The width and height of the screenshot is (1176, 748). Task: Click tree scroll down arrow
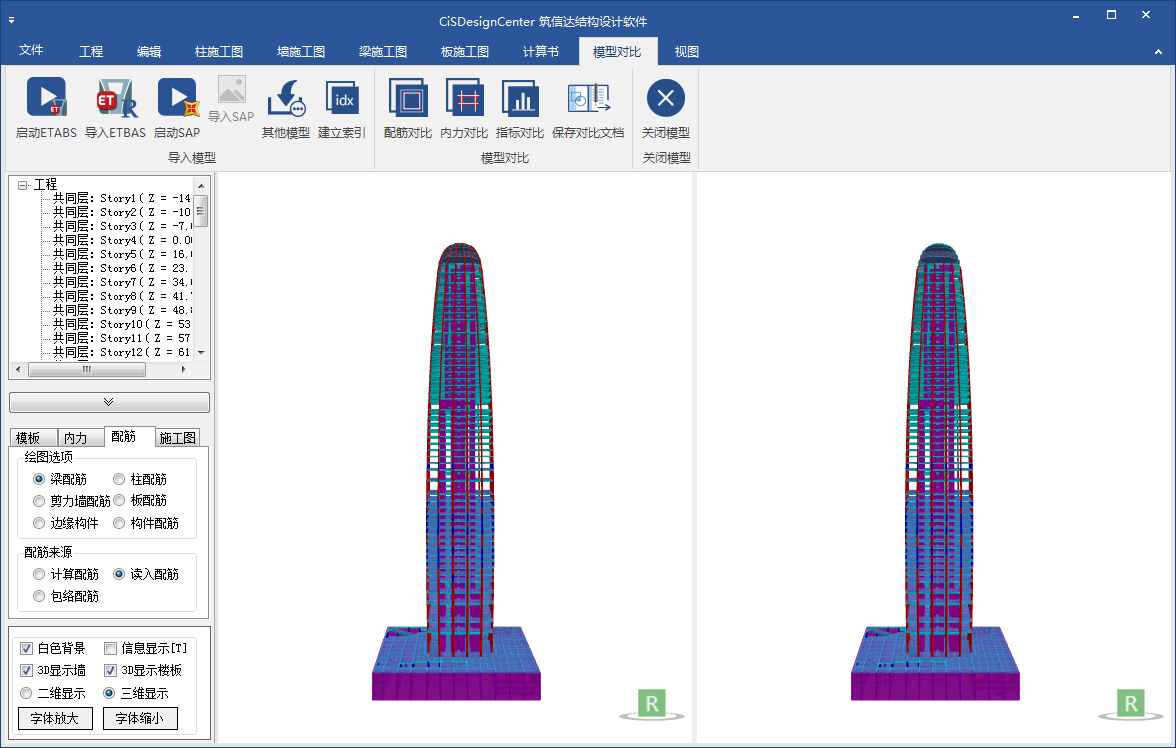pyautogui.click(x=201, y=353)
